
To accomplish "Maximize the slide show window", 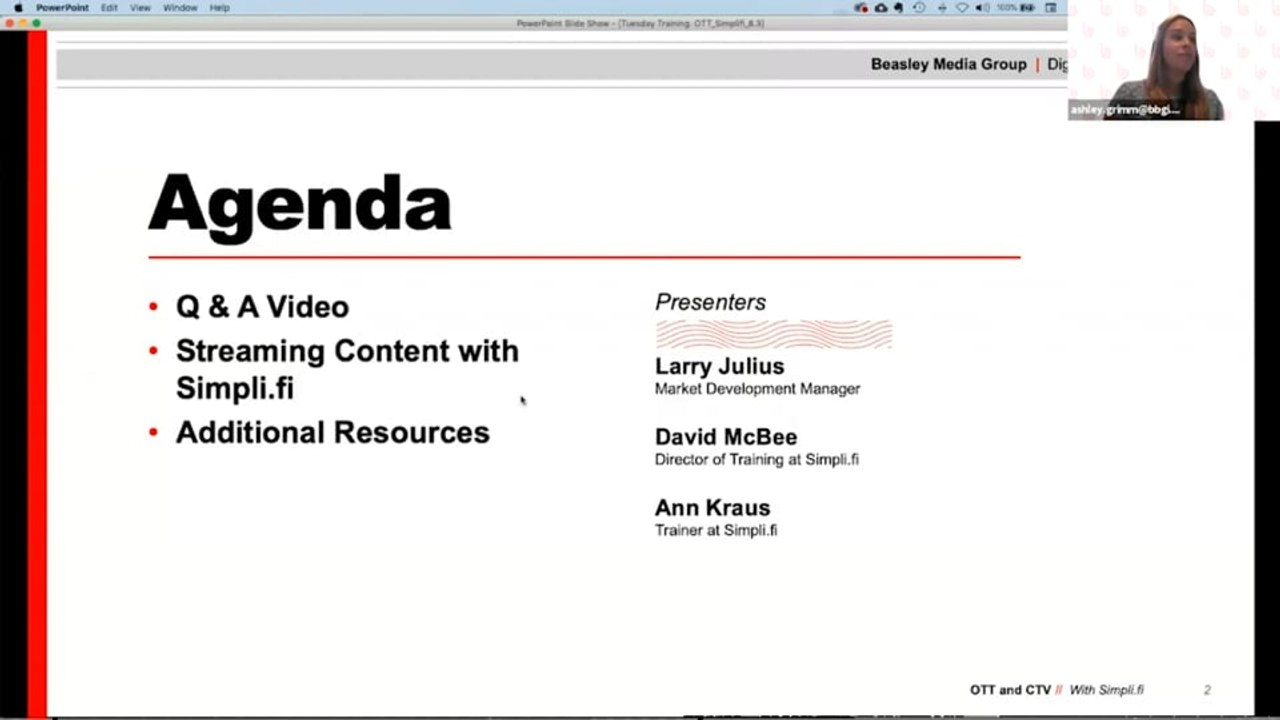I will pos(37,23).
